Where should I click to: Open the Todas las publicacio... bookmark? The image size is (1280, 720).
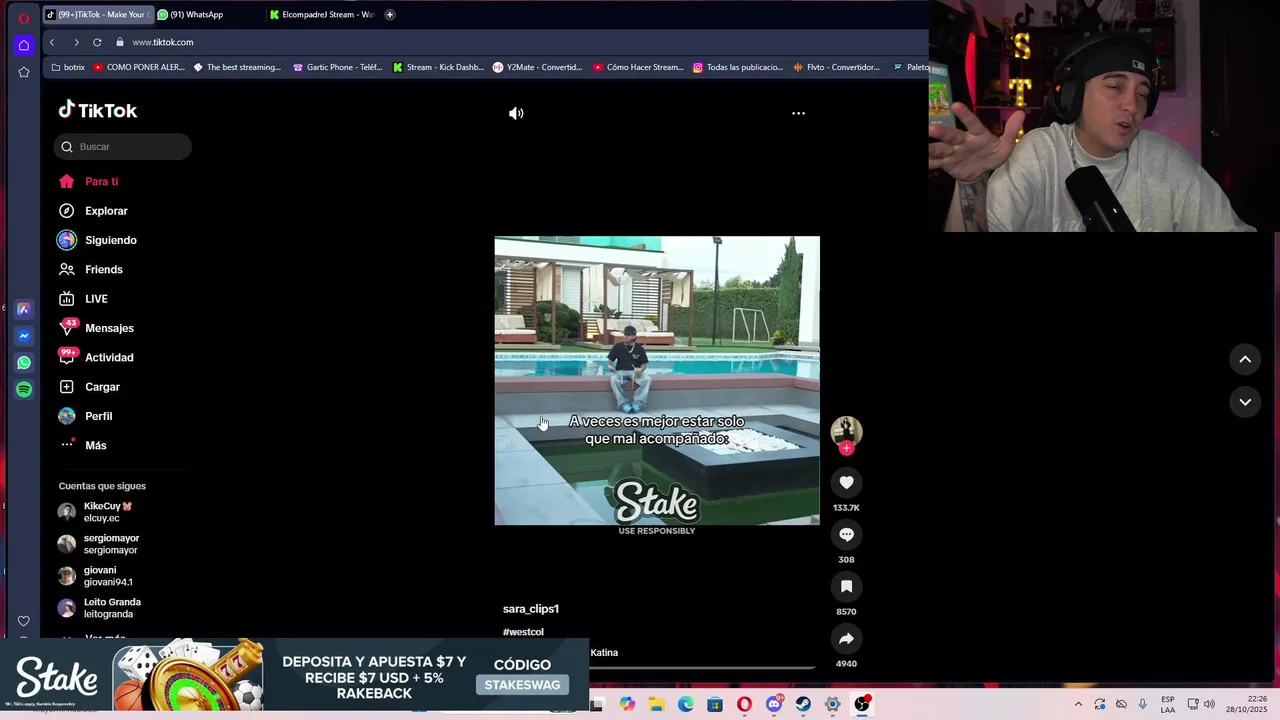(x=738, y=67)
